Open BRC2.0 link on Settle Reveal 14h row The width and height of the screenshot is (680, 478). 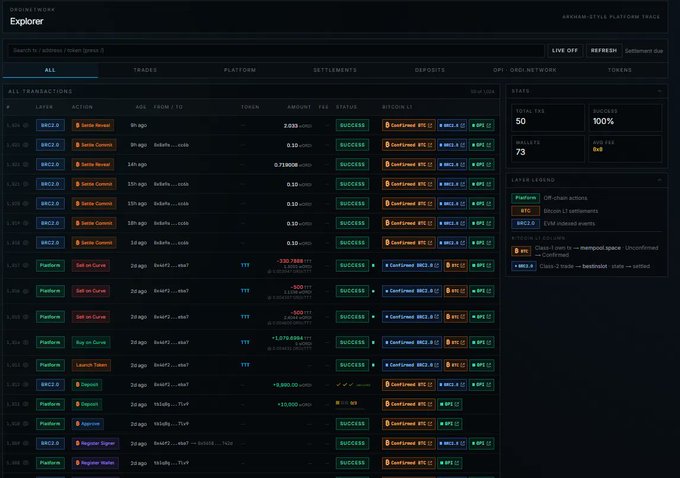click(452, 164)
